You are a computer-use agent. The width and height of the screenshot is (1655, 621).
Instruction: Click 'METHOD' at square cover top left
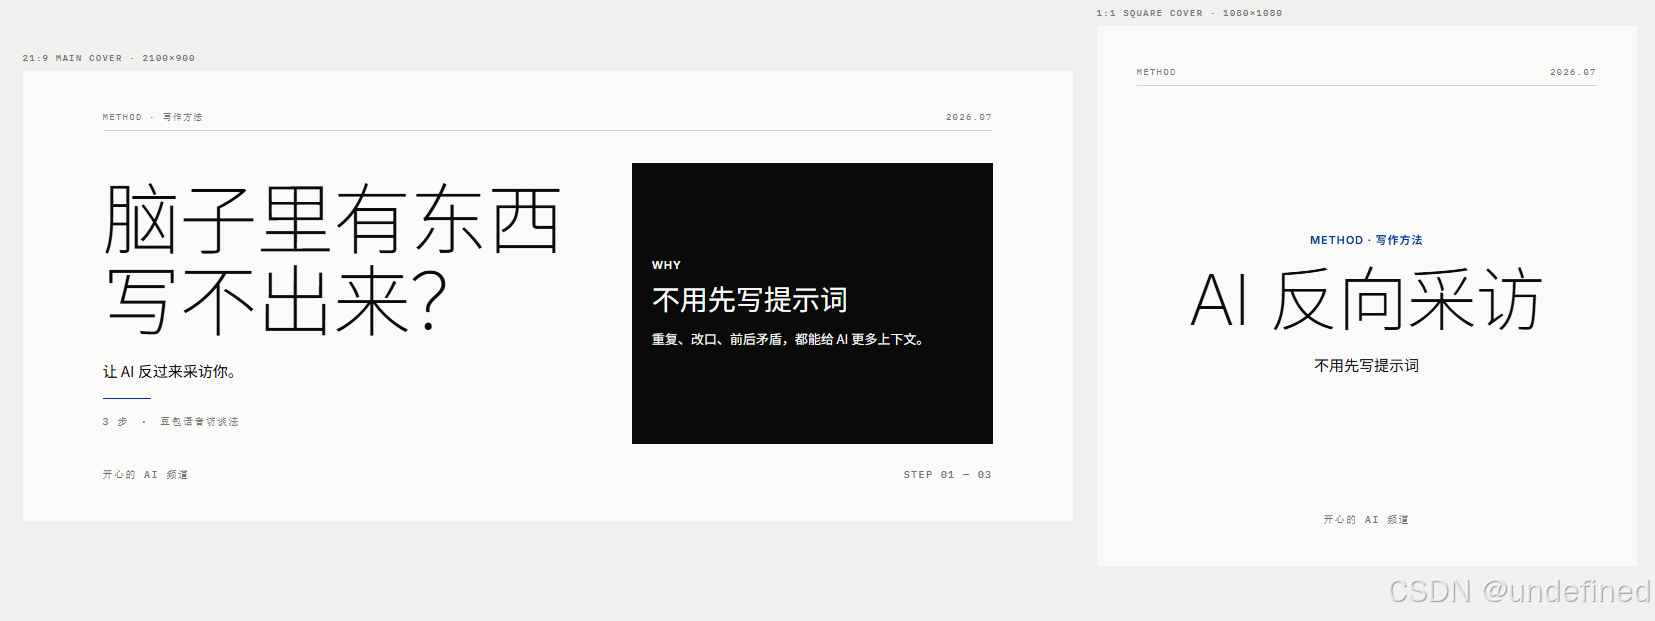(1156, 72)
